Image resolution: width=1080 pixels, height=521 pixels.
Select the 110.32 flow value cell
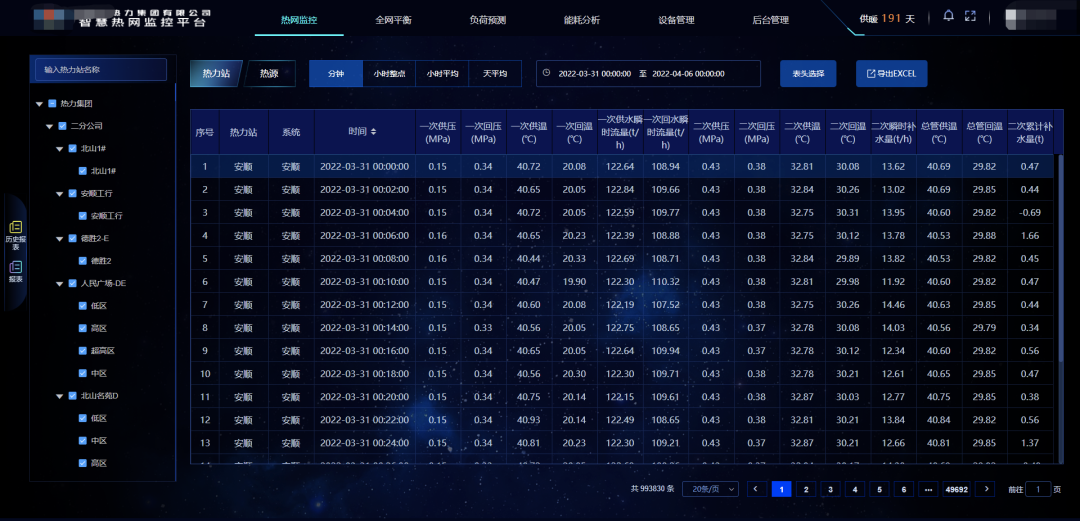coord(665,282)
